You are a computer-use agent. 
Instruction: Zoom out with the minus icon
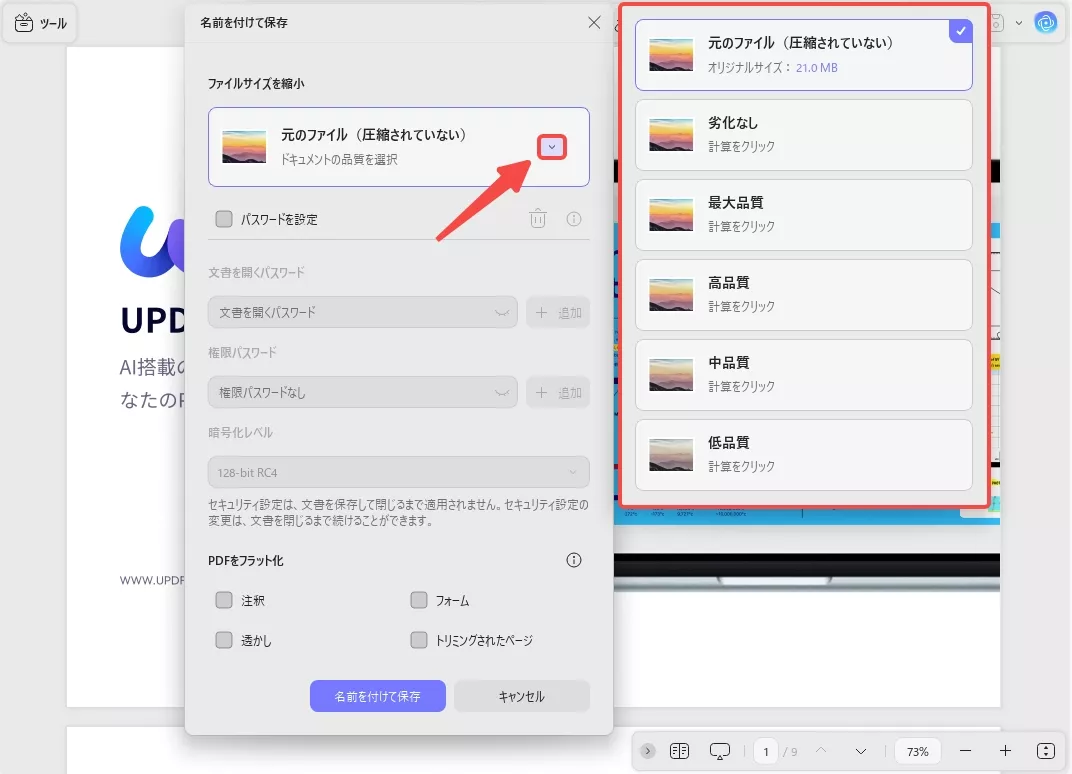[x=965, y=751]
